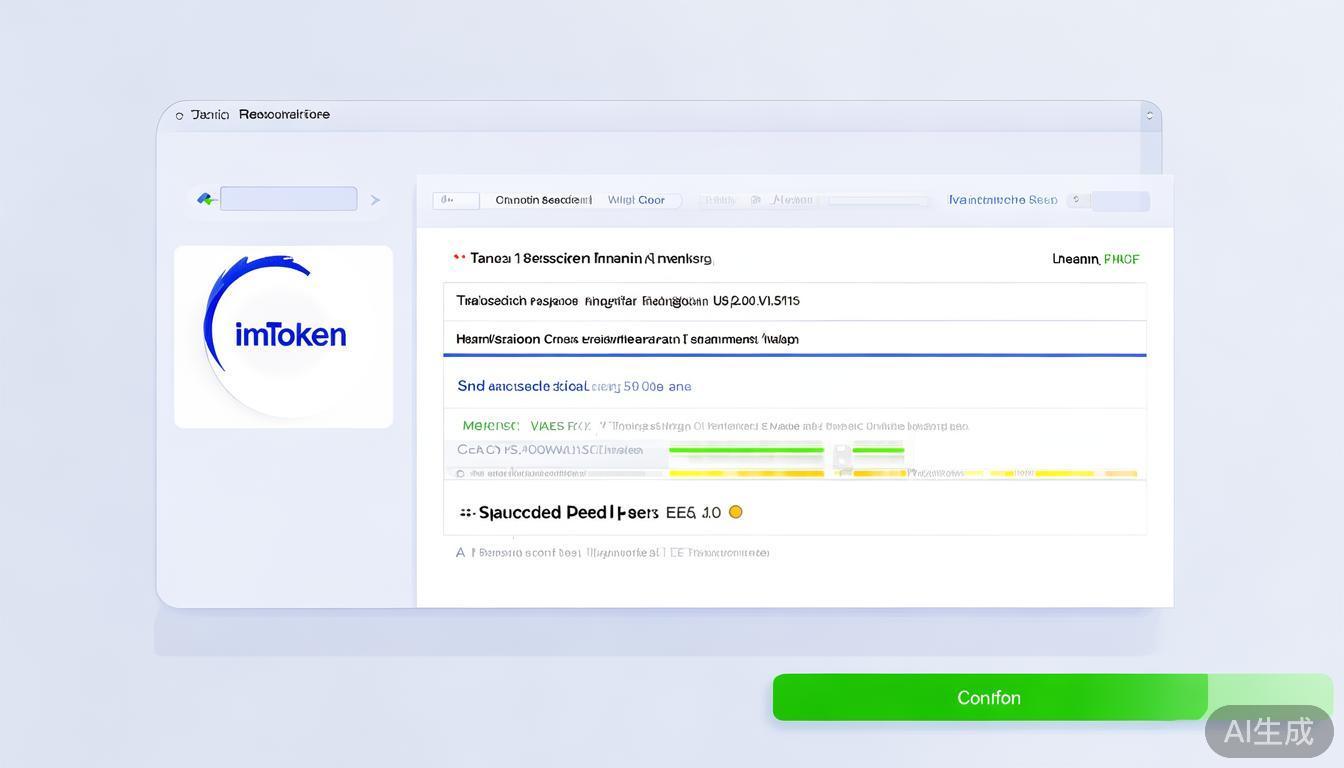Viewport: 1344px width, 768px height.
Task: Click the small boxed field at toolbar left
Action: click(455, 200)
